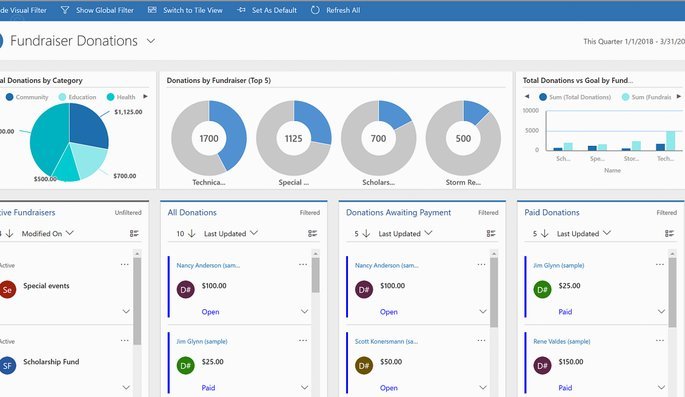685x397 pixels.
Task: Click next legend arrow in Donations by Category
Action: point(145,97)
